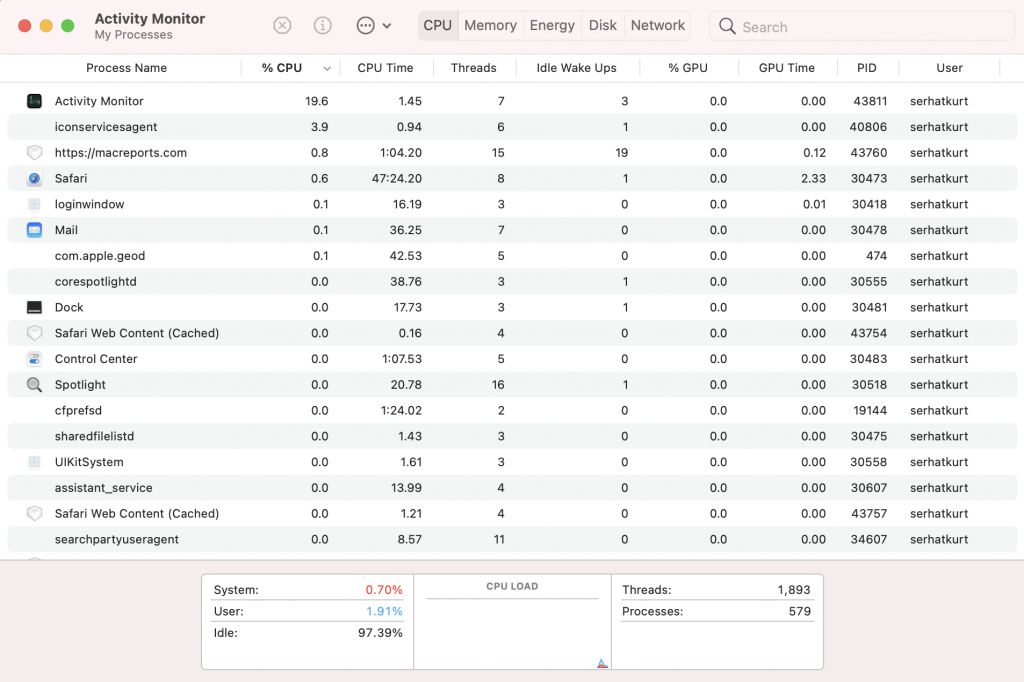This screenshot has height=682, width=1024.
Task: Select the searchpartyuseragent process row
Action: tap(512, 540)
